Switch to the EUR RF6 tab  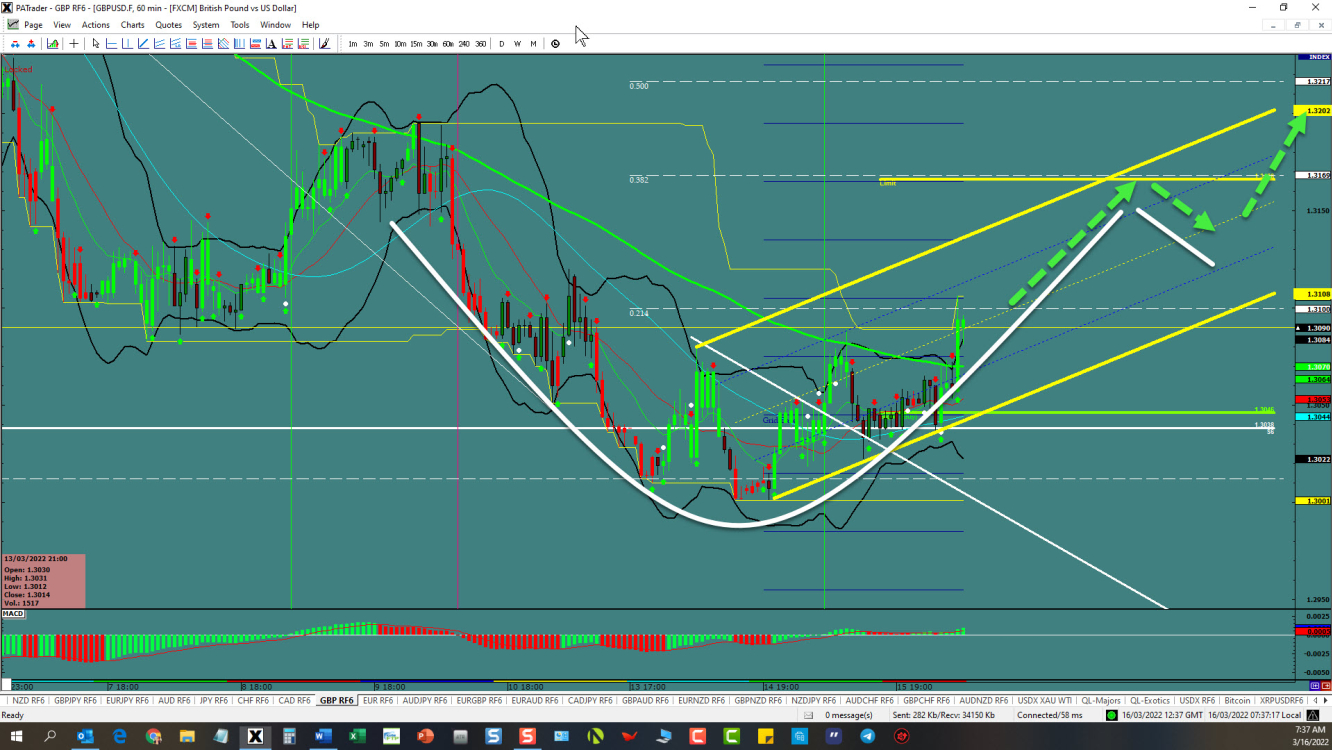378,700
